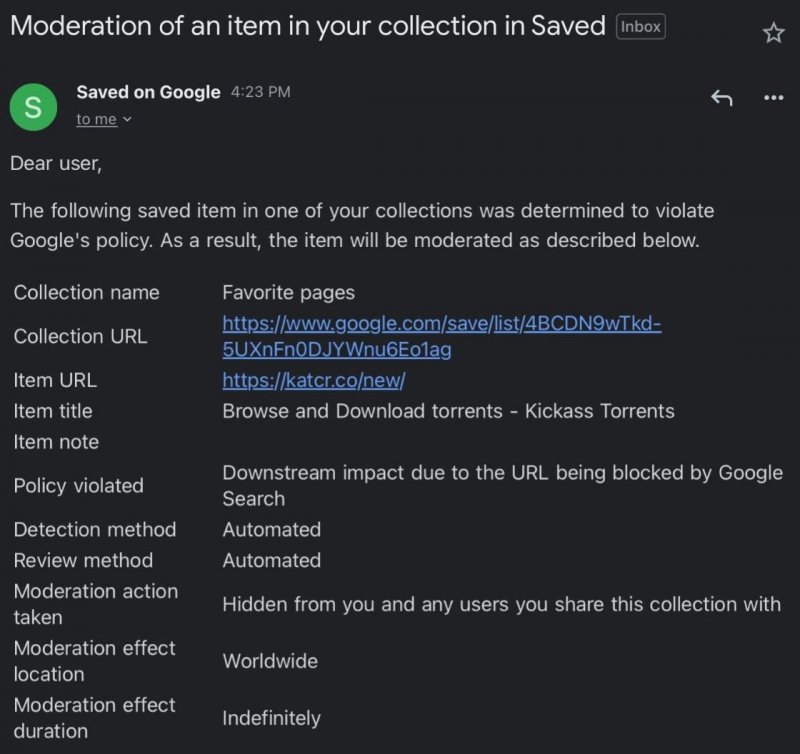Click the green sender avatar "S"
The image size is (800, 754).
tap(33, 106)
